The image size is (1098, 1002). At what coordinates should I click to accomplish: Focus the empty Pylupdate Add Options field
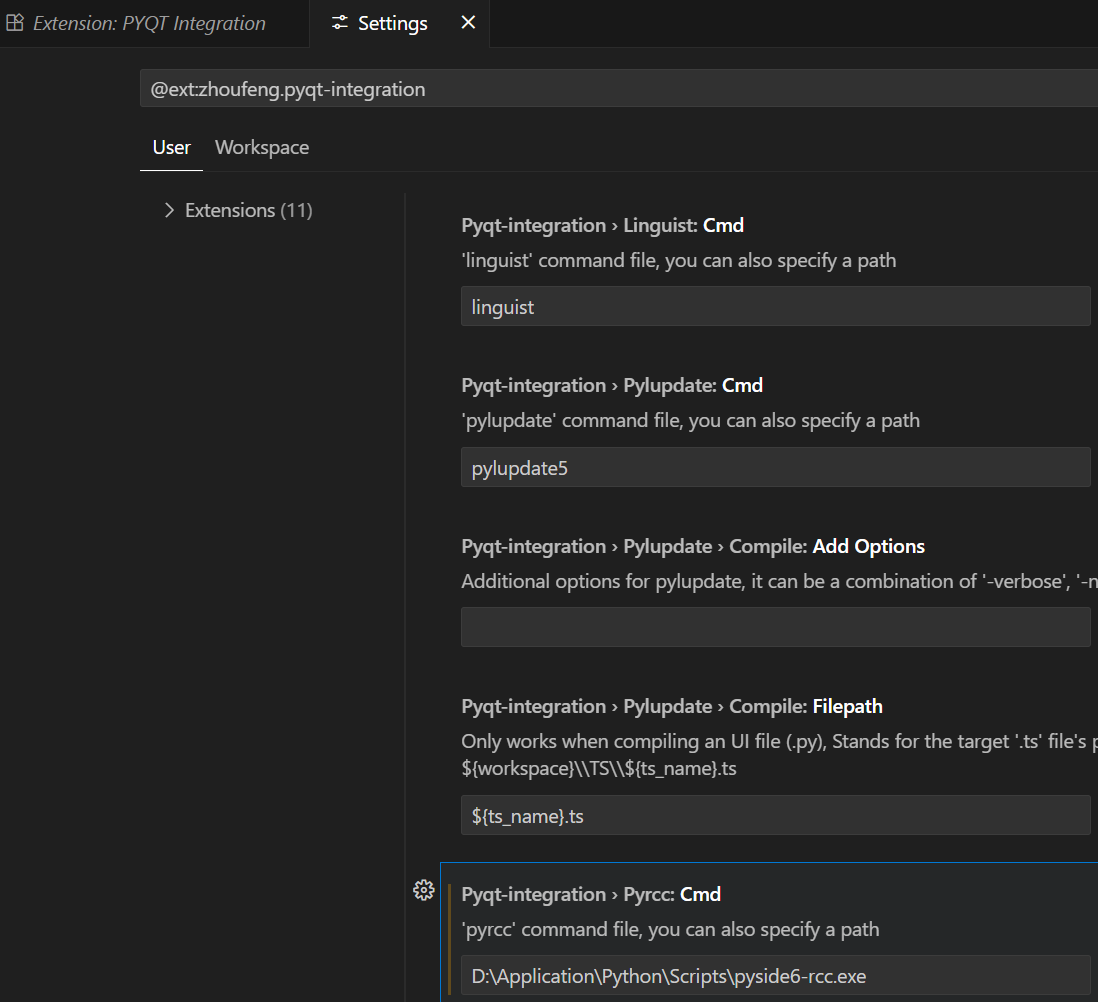[x=775, y=627]
